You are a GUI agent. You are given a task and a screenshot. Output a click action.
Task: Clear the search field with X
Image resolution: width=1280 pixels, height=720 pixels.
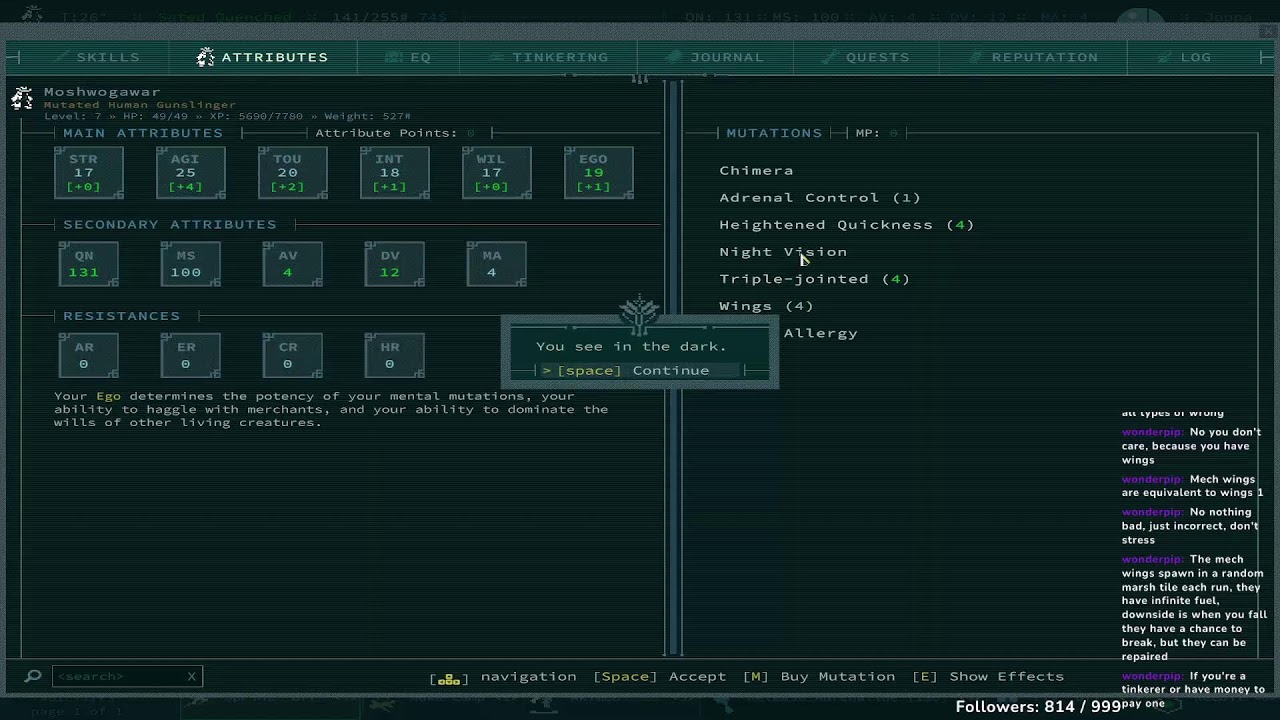point(191,676)
